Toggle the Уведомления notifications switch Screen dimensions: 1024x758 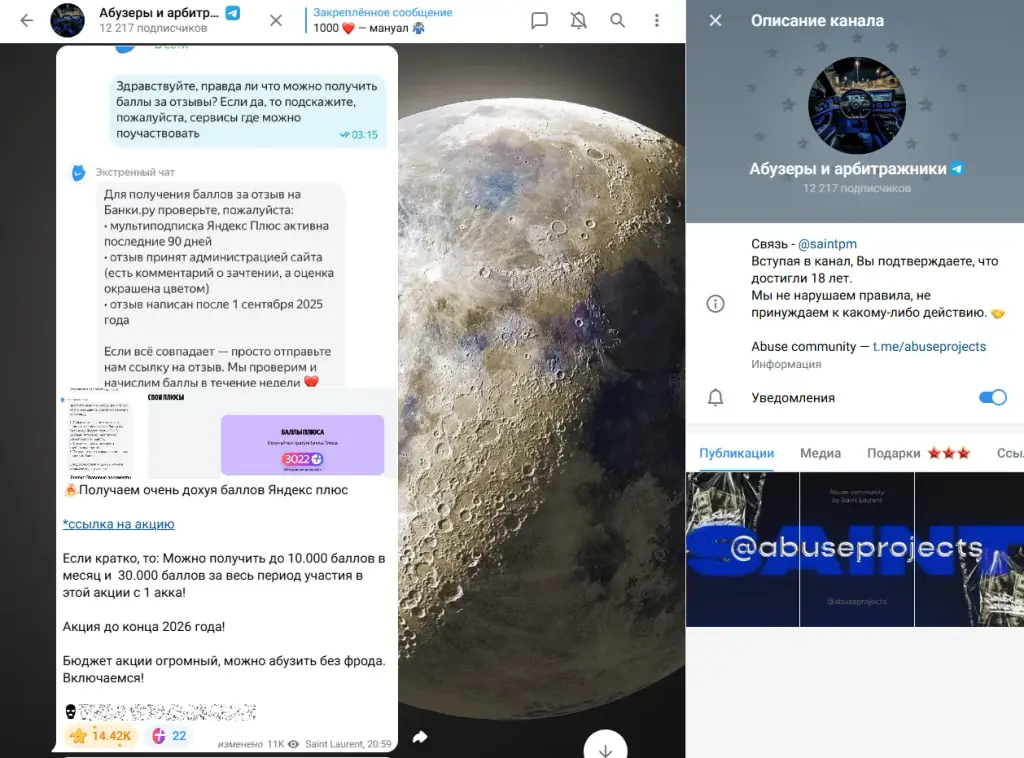(x=993, y=398)
